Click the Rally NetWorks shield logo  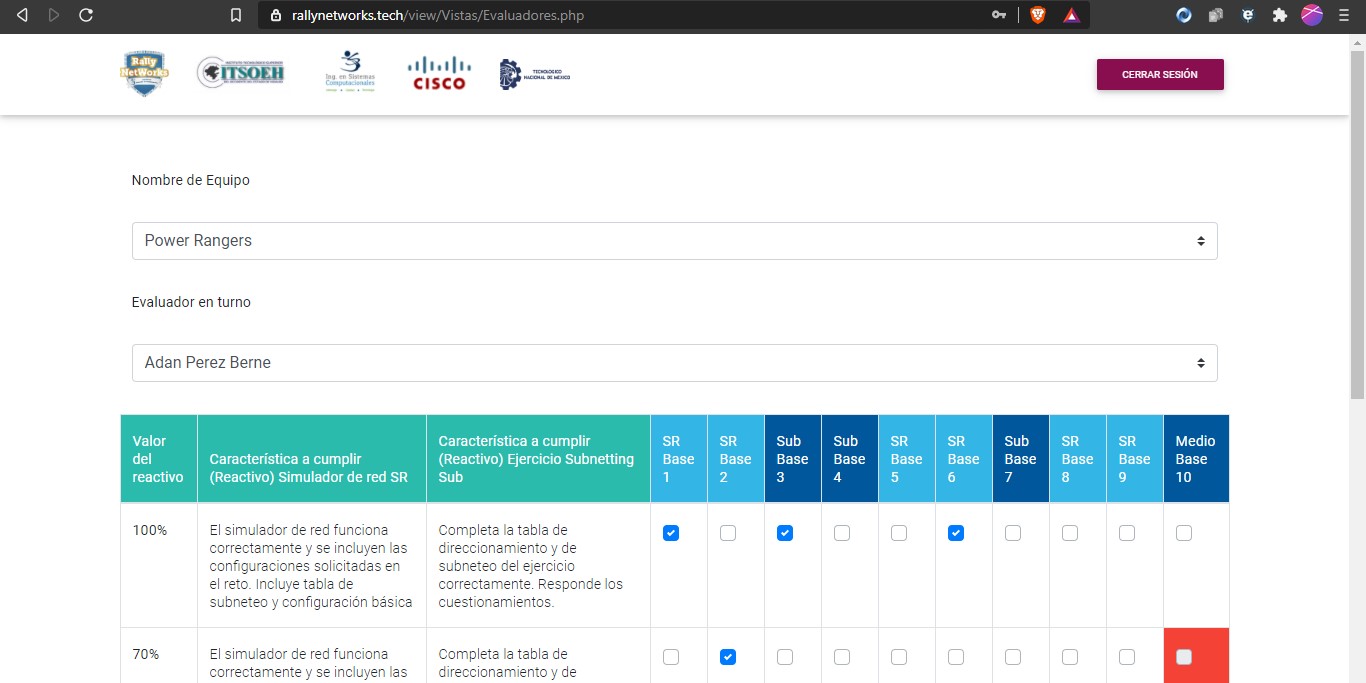click(x=145, y=74)
